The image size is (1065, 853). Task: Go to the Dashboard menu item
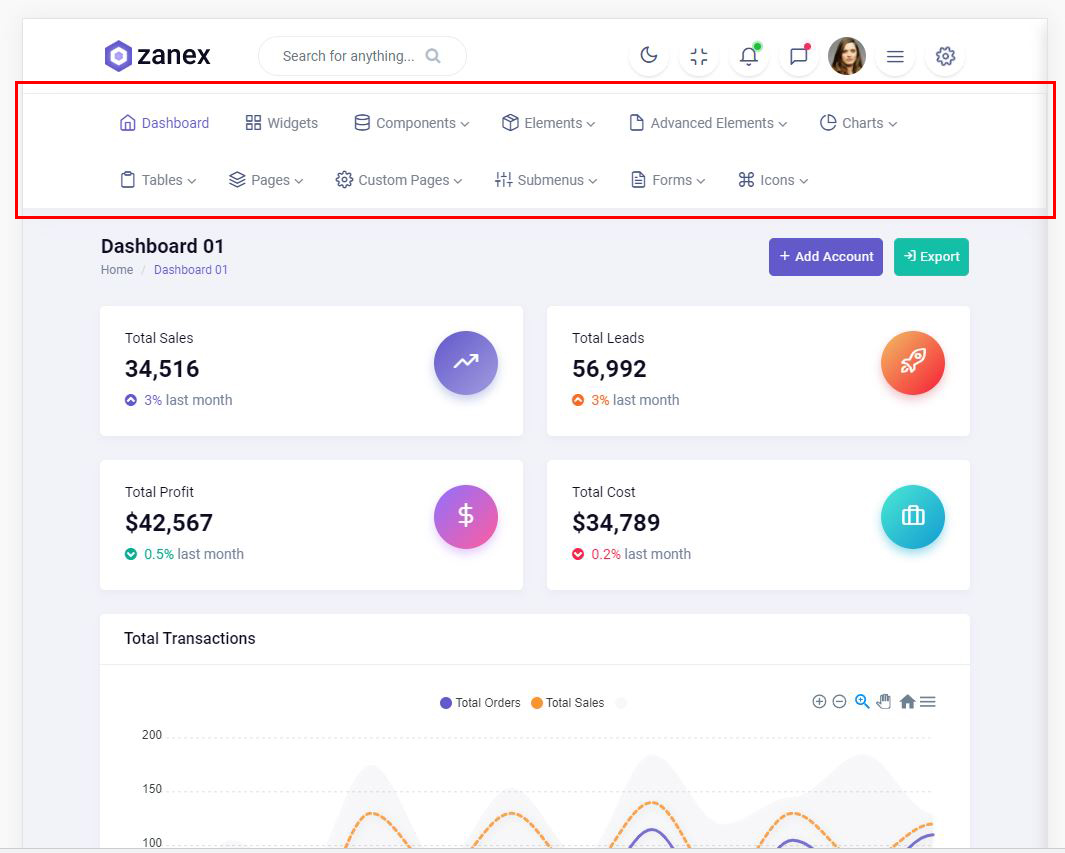164,123
